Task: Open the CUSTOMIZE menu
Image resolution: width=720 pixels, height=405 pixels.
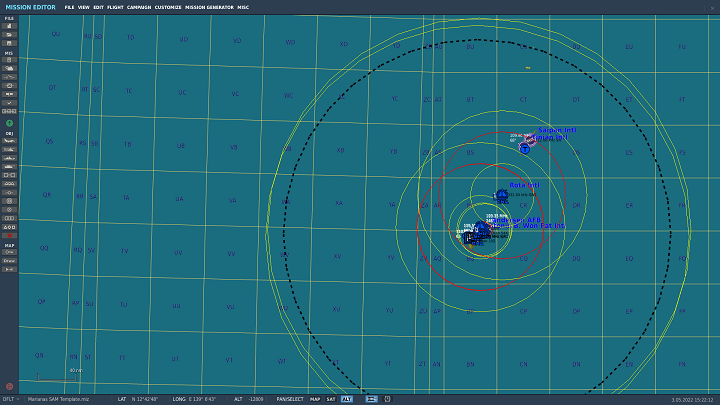Action: point(167,7)
